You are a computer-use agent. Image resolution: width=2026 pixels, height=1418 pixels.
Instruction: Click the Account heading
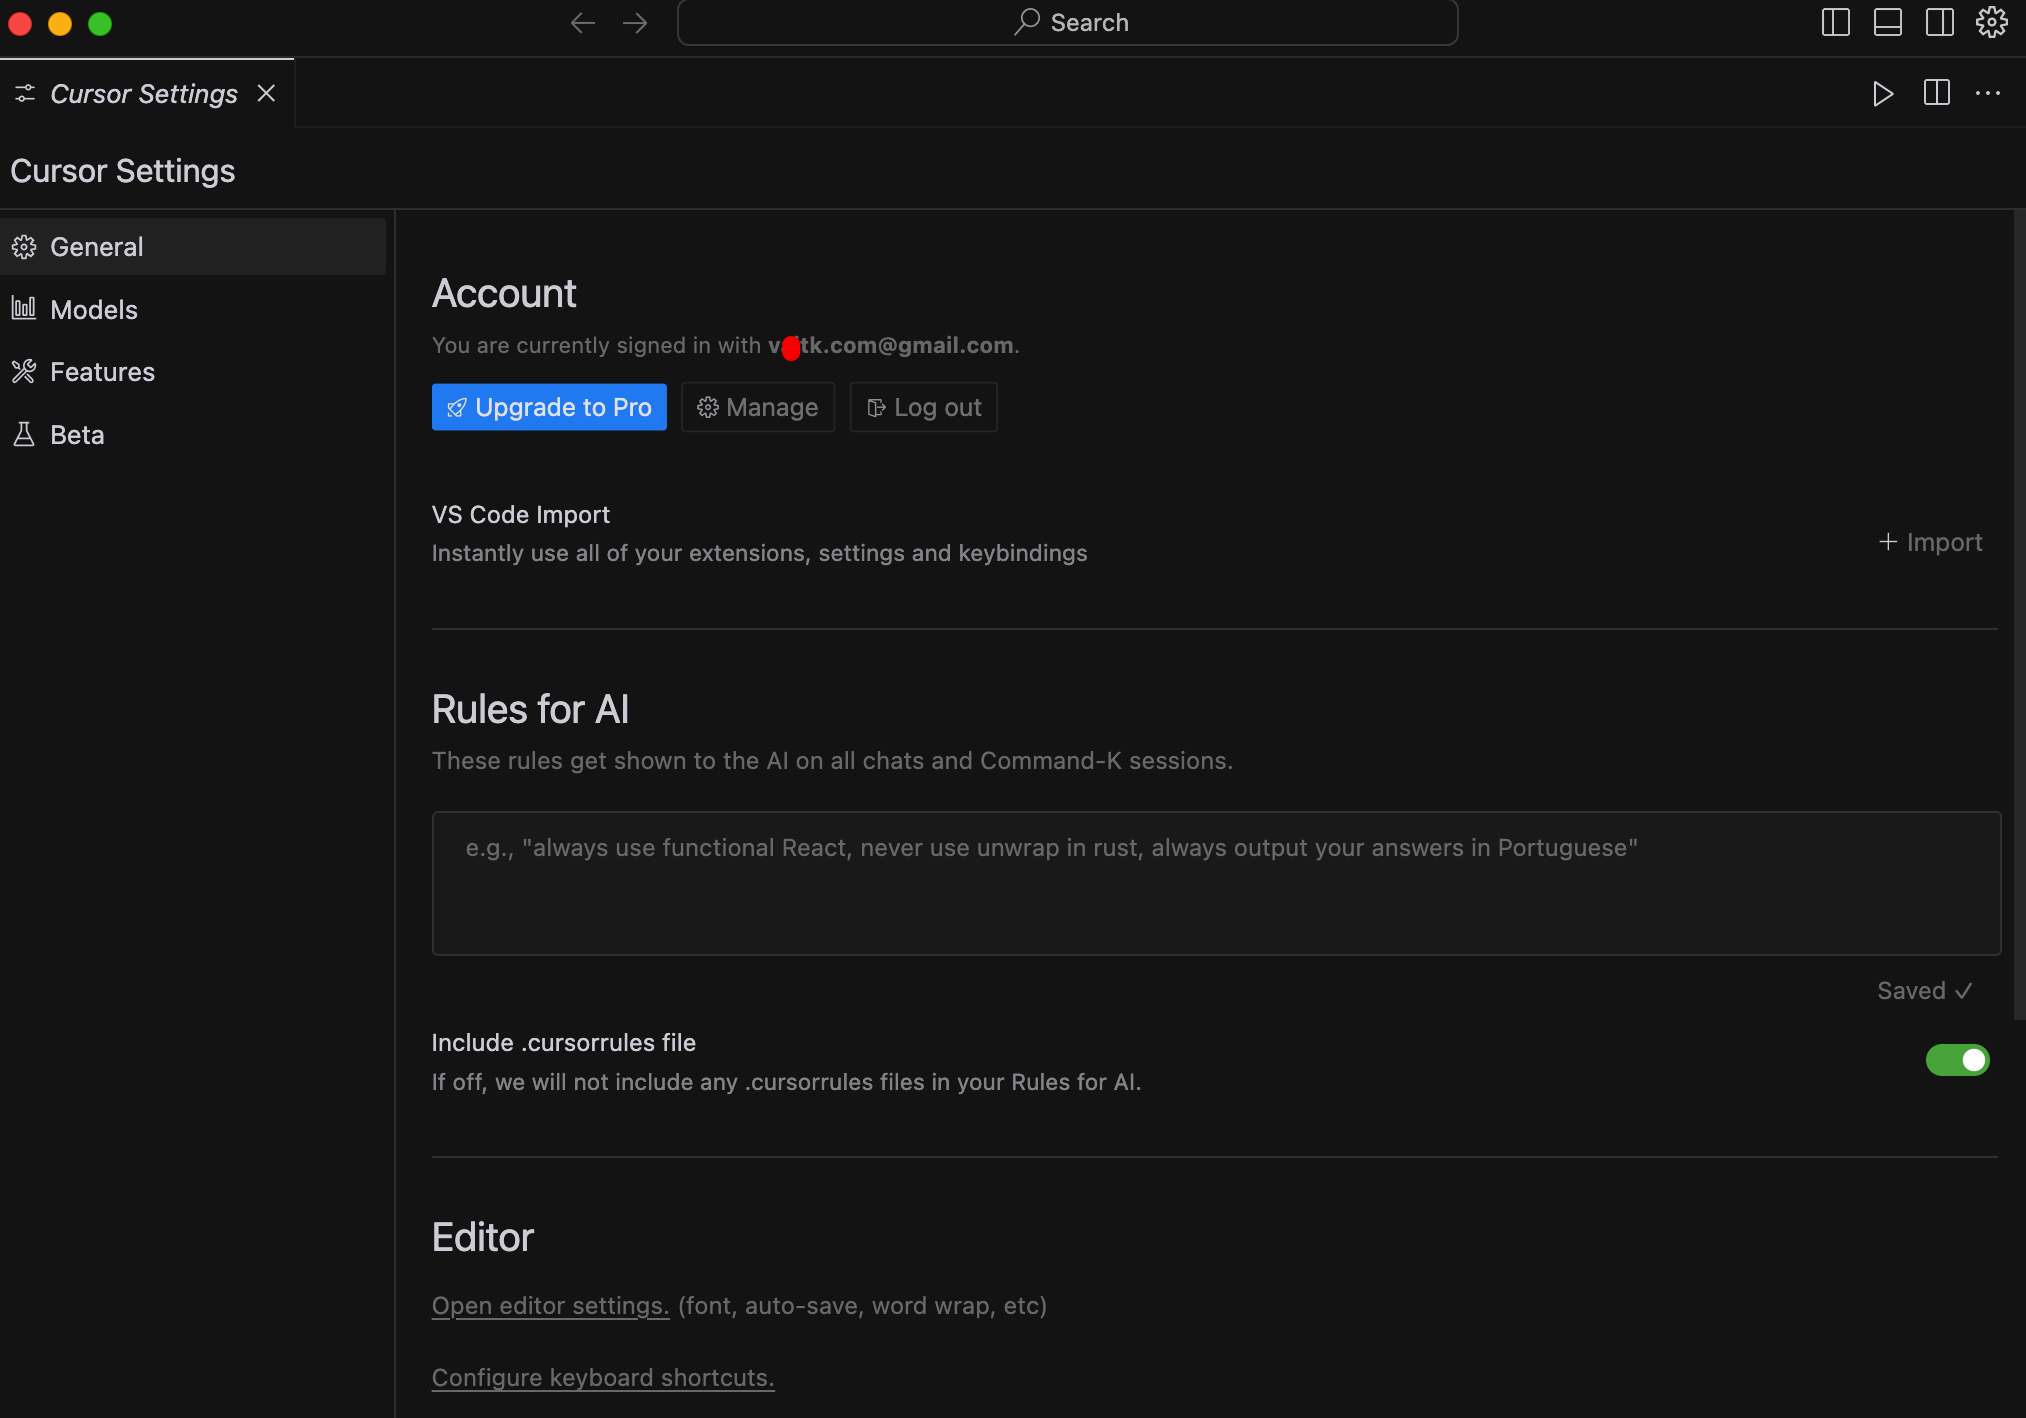coord(504,294)
